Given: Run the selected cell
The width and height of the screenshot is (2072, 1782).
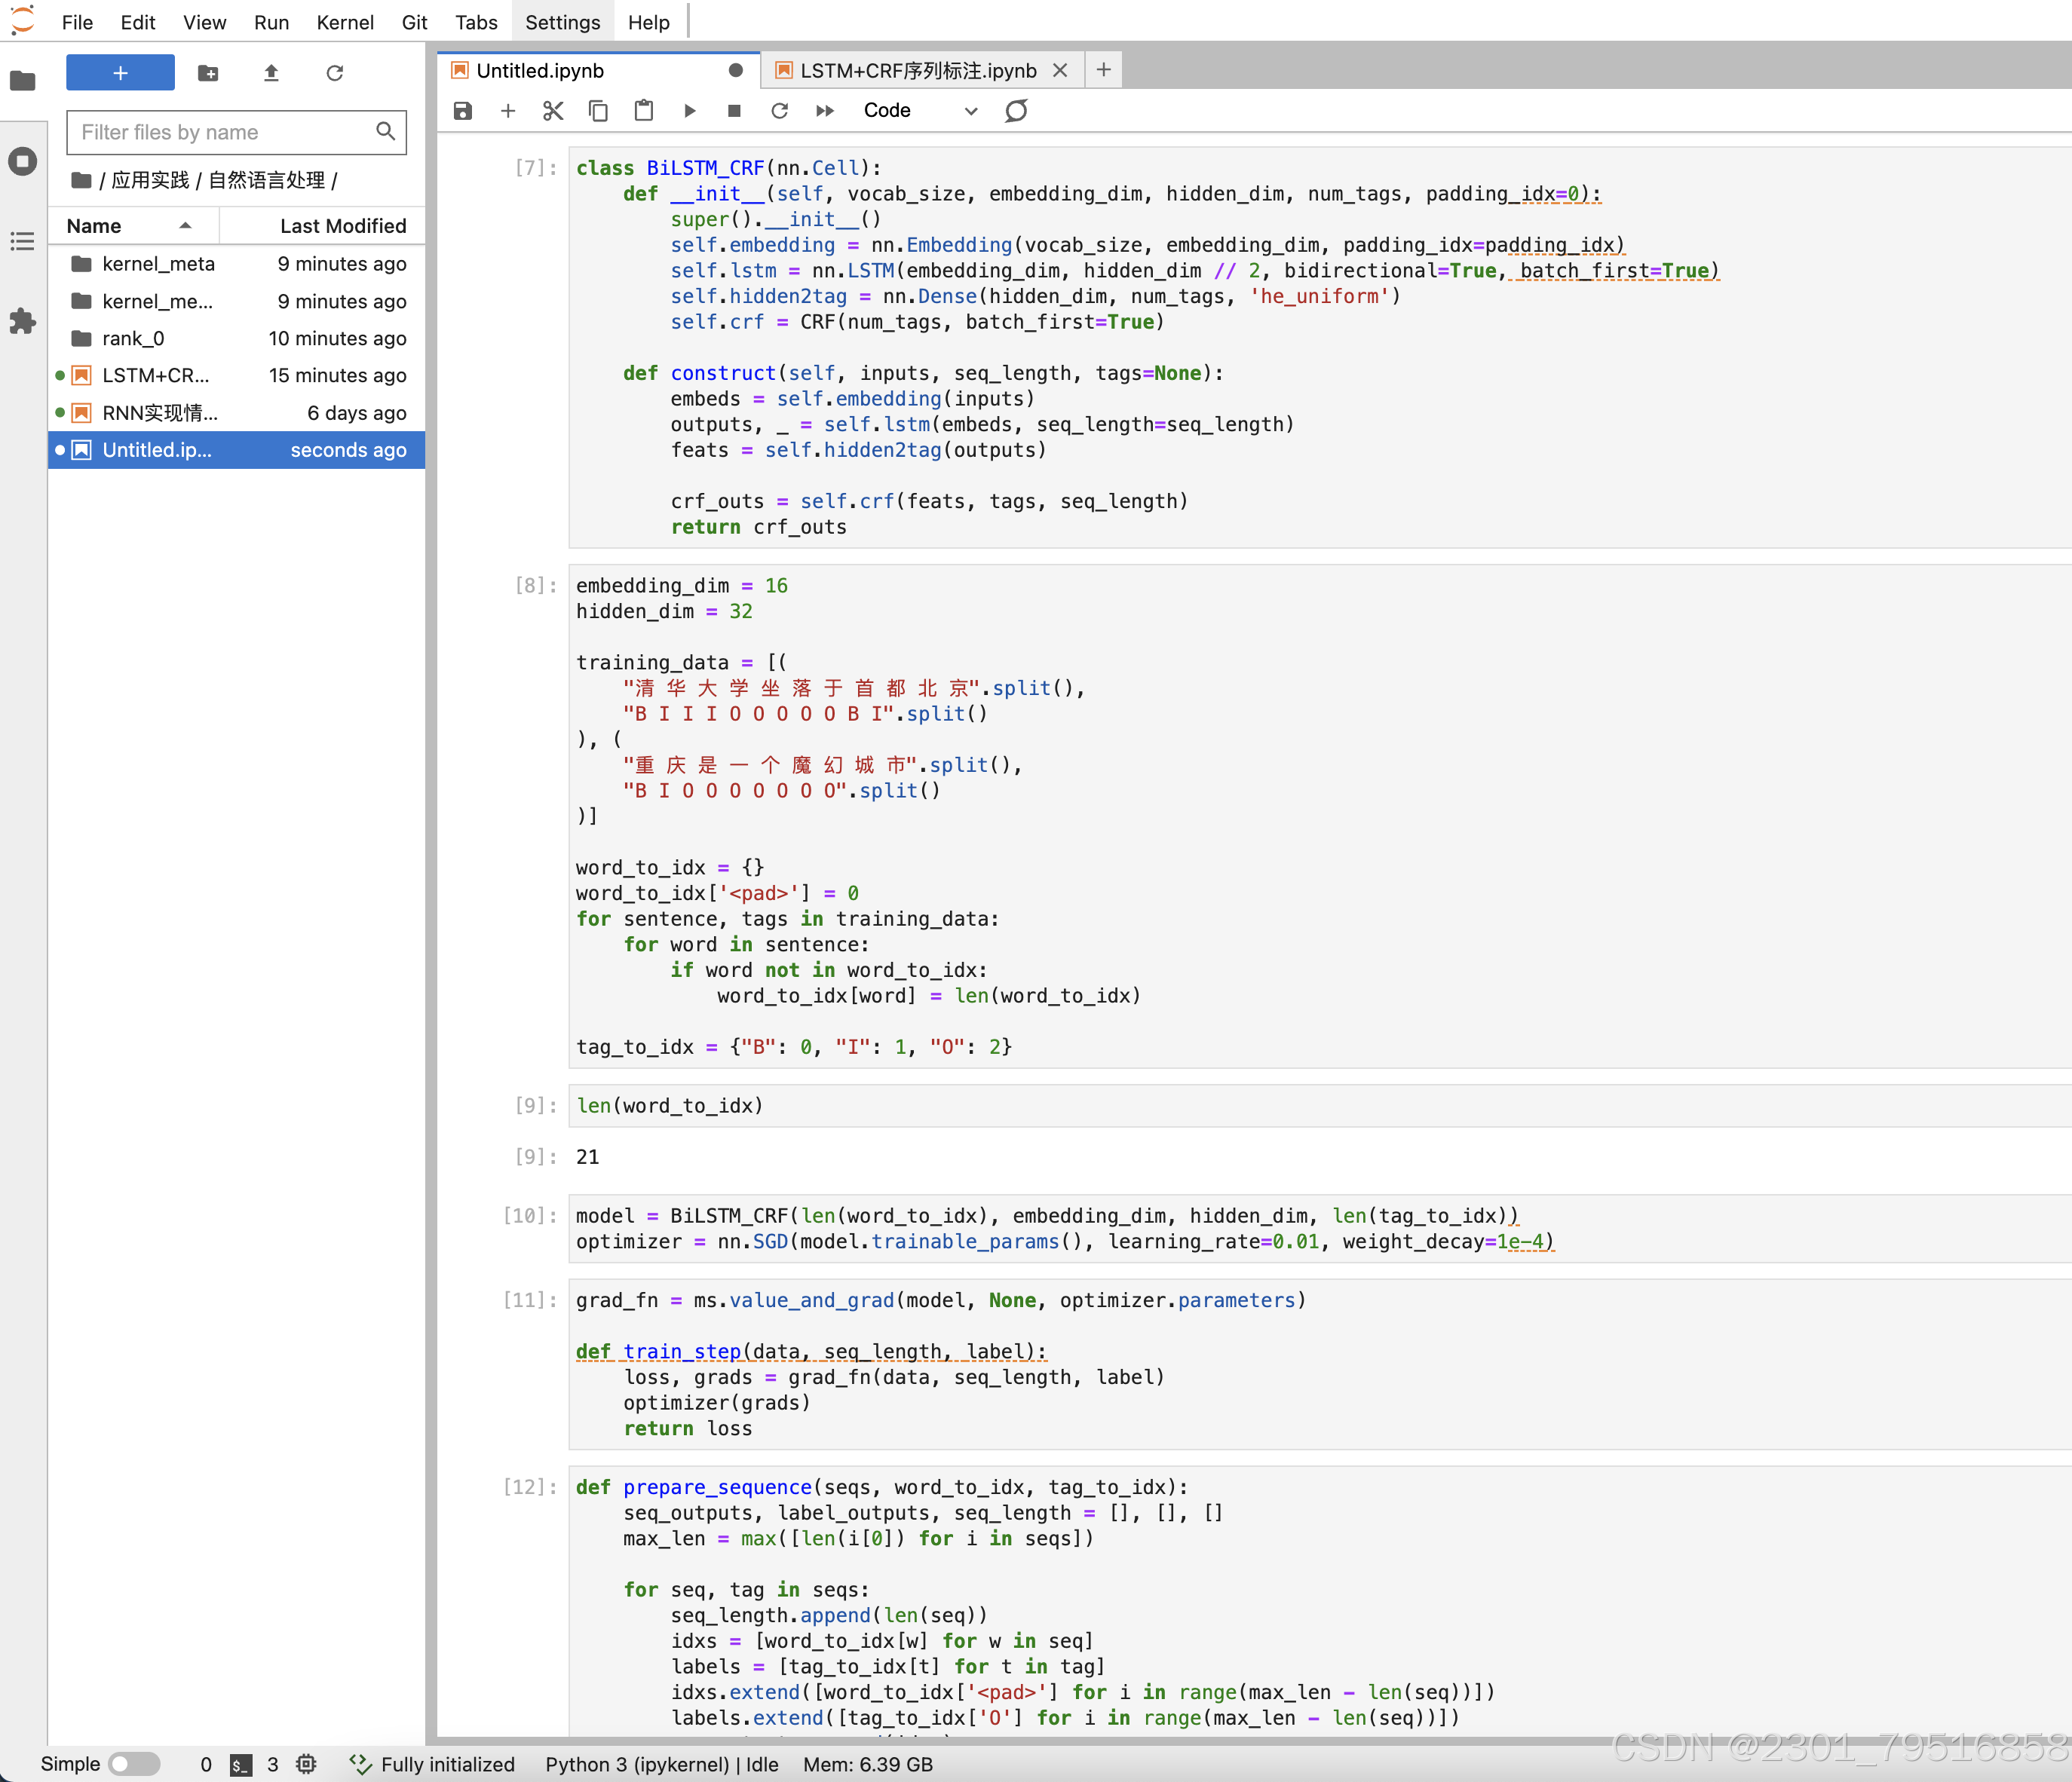Looking at the screenshot, I should 689,110.
